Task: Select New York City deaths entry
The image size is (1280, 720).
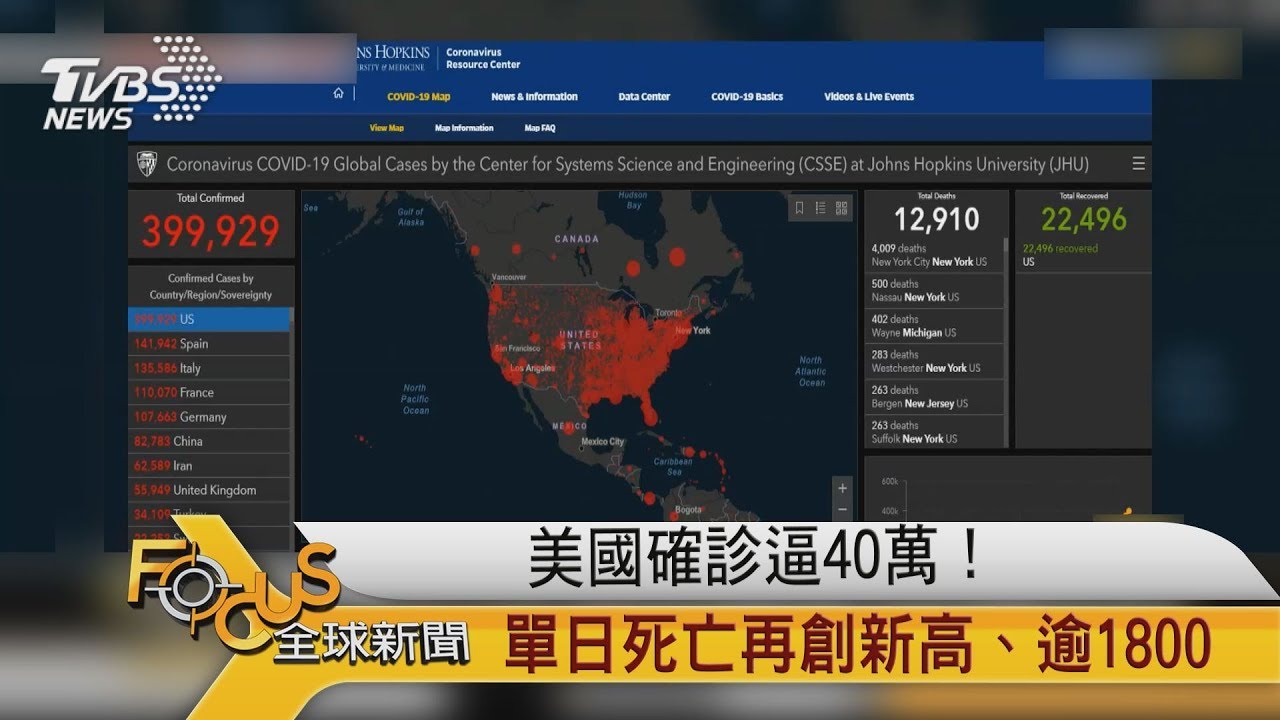Action: pyautogui.click(x=934, y=255)
